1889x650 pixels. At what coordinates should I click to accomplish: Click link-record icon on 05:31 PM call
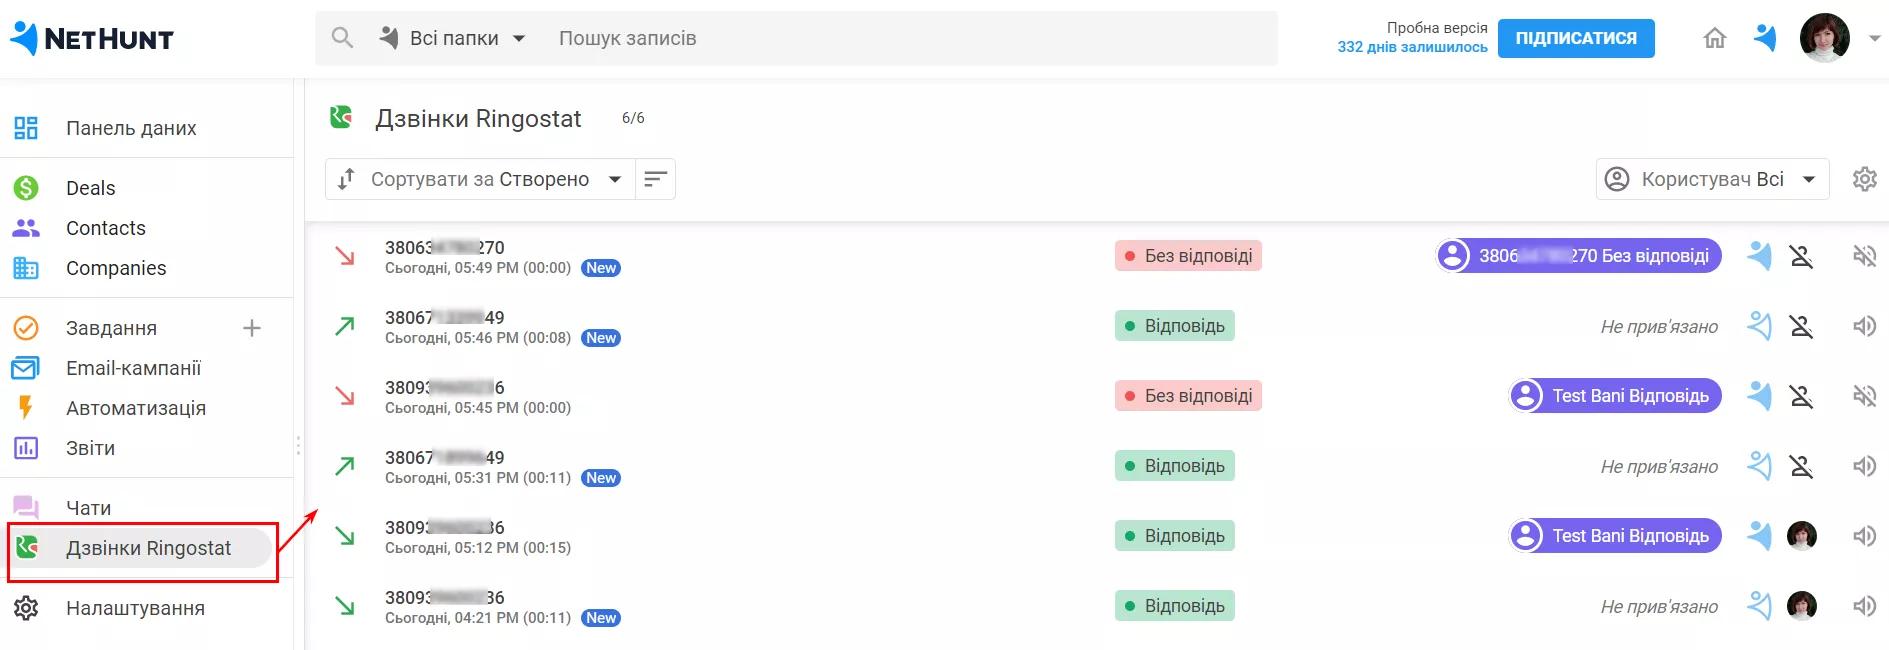click(x=1759, y=466)
